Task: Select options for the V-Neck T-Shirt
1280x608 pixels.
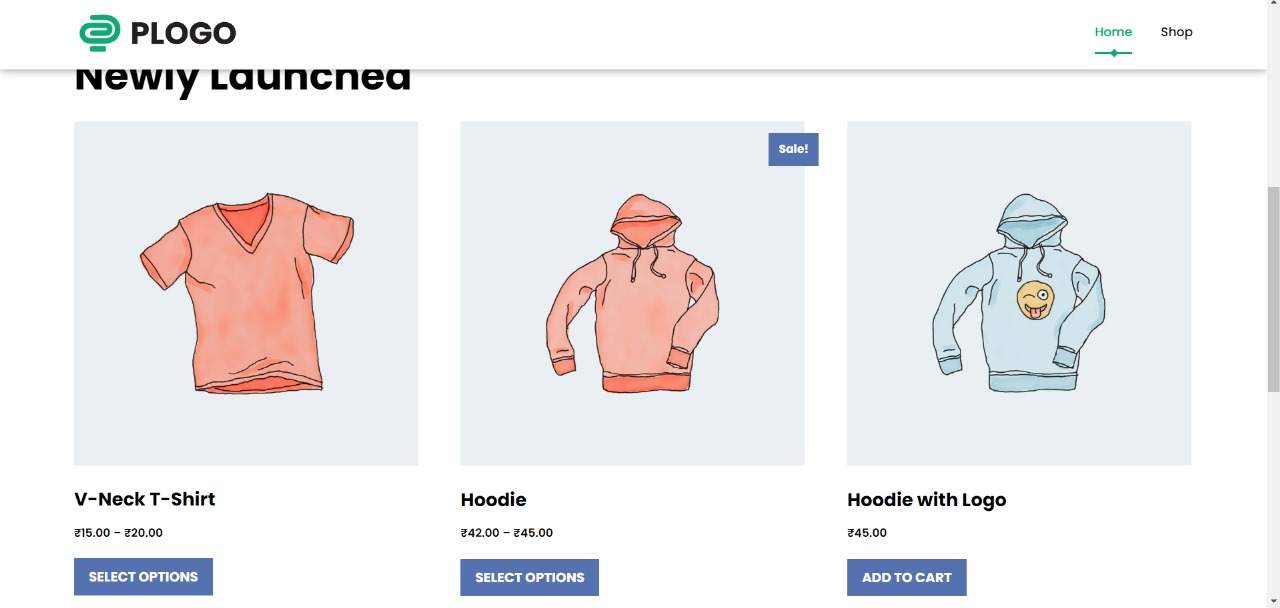Action: coord(143,577)
